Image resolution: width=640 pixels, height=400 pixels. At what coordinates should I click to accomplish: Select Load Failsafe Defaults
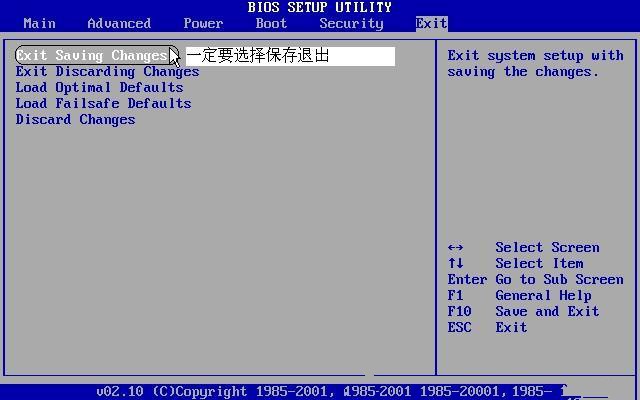tap(103, 104)
